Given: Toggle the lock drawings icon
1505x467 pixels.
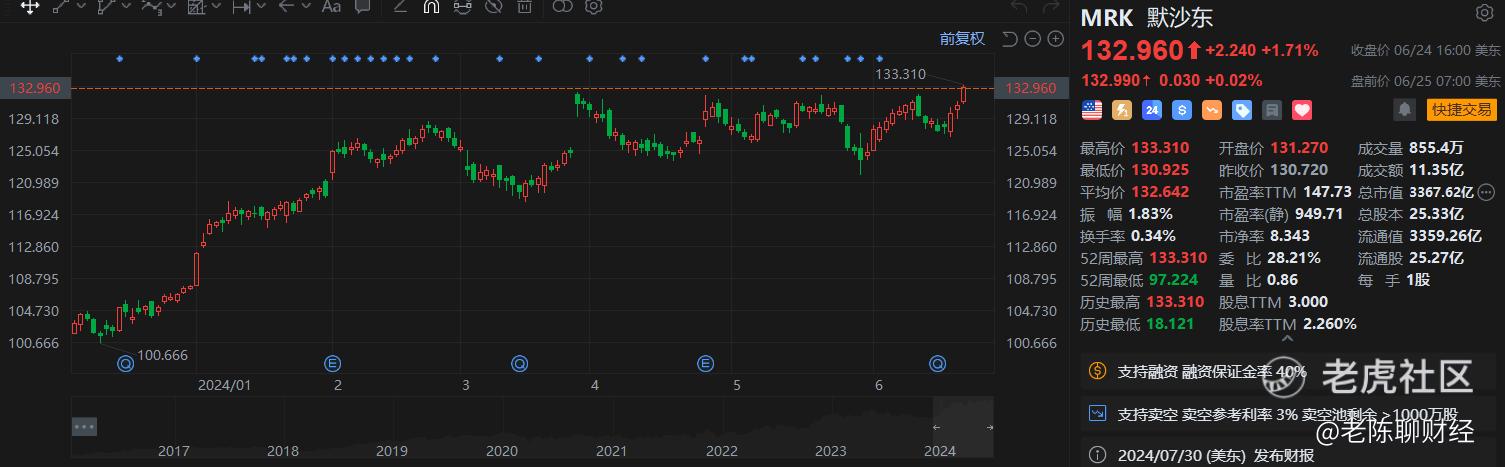Looking at the screenshot, I should [x=462, y=6].
